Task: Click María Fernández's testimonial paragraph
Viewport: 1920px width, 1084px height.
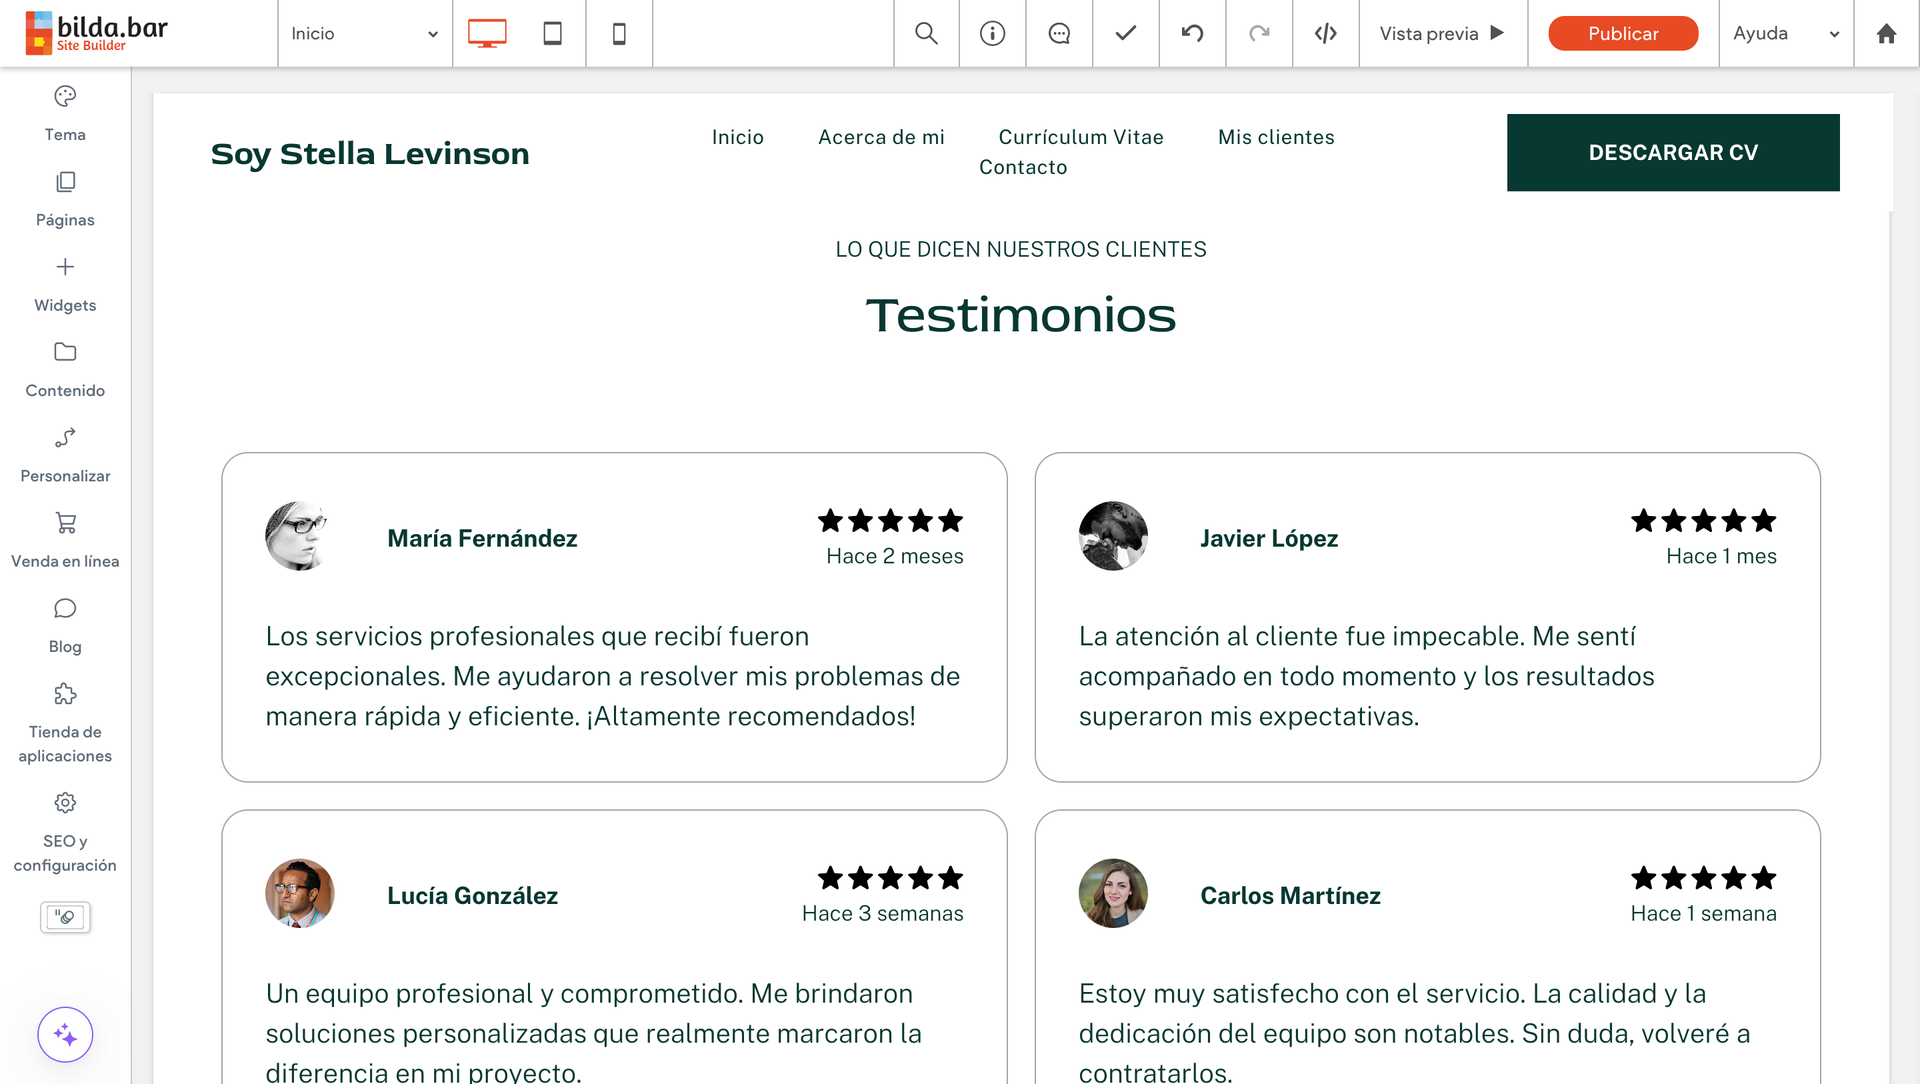Action: 613,676
